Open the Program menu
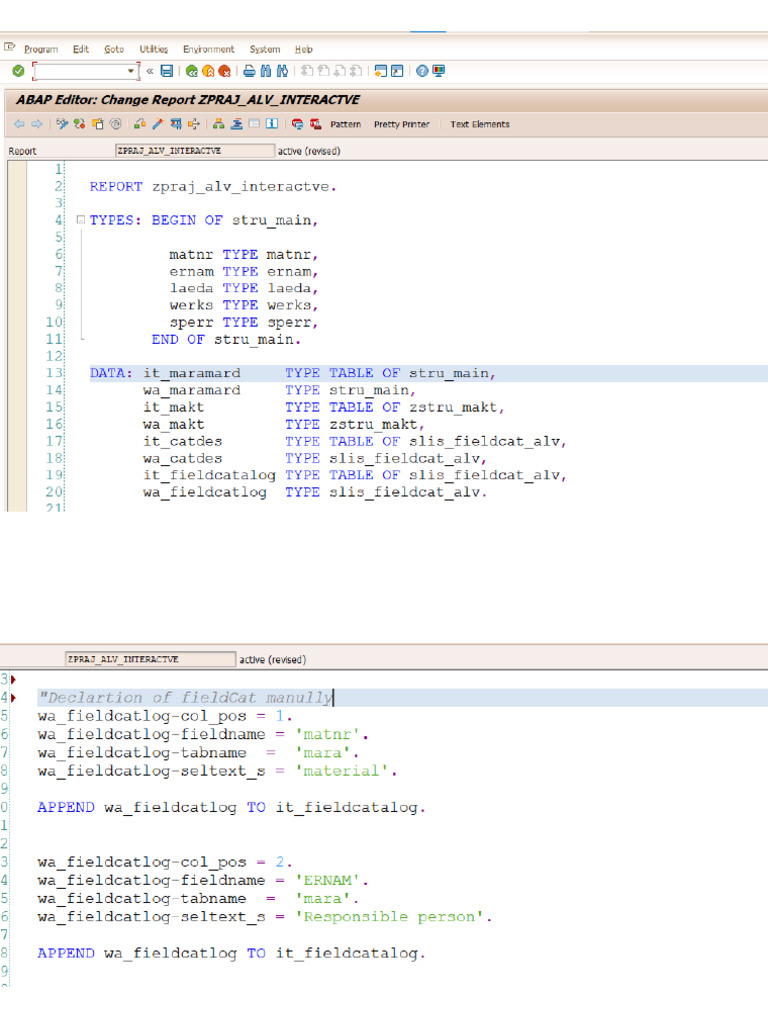The width and height of the screenshot is (768, 1024). click(x=41, y=49)
